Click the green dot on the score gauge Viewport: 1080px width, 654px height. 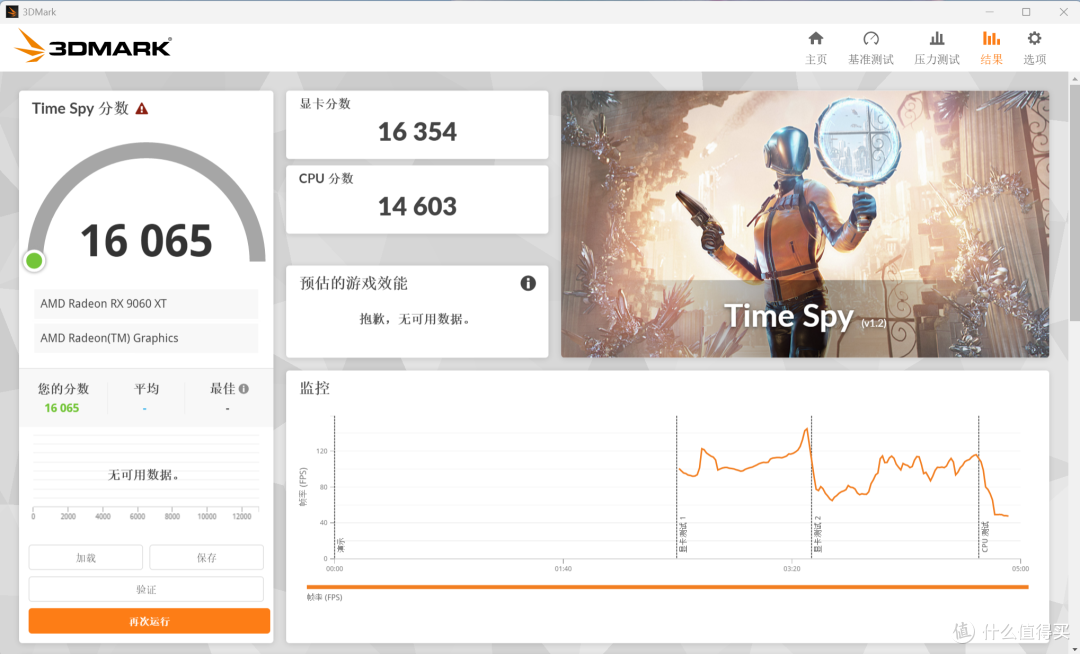pos(34,261)
